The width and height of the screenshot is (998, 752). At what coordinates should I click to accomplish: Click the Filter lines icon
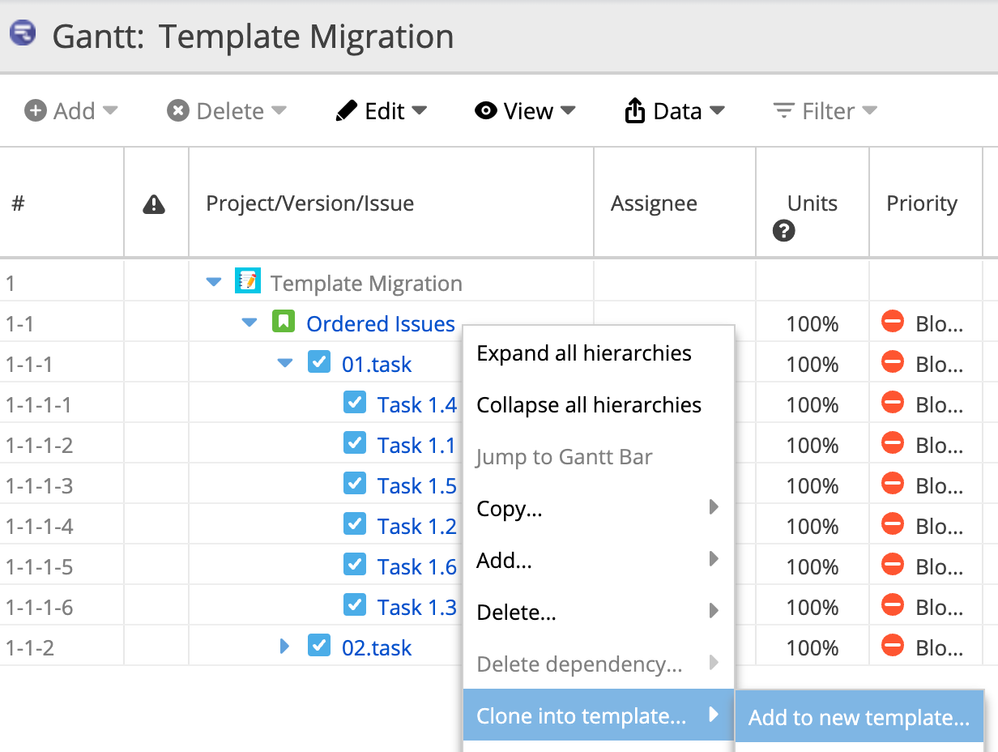click(784, 111)
